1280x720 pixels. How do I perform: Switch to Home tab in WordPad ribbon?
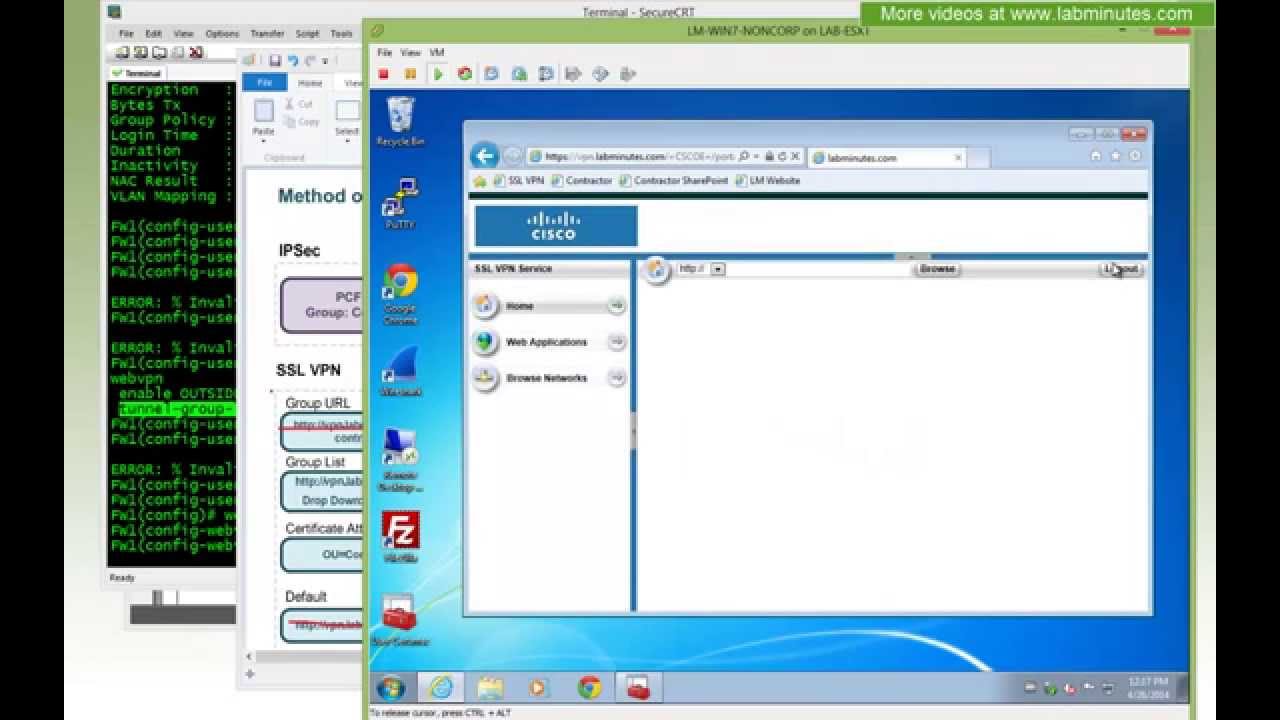pyautogui.click(x=310, y=83)
